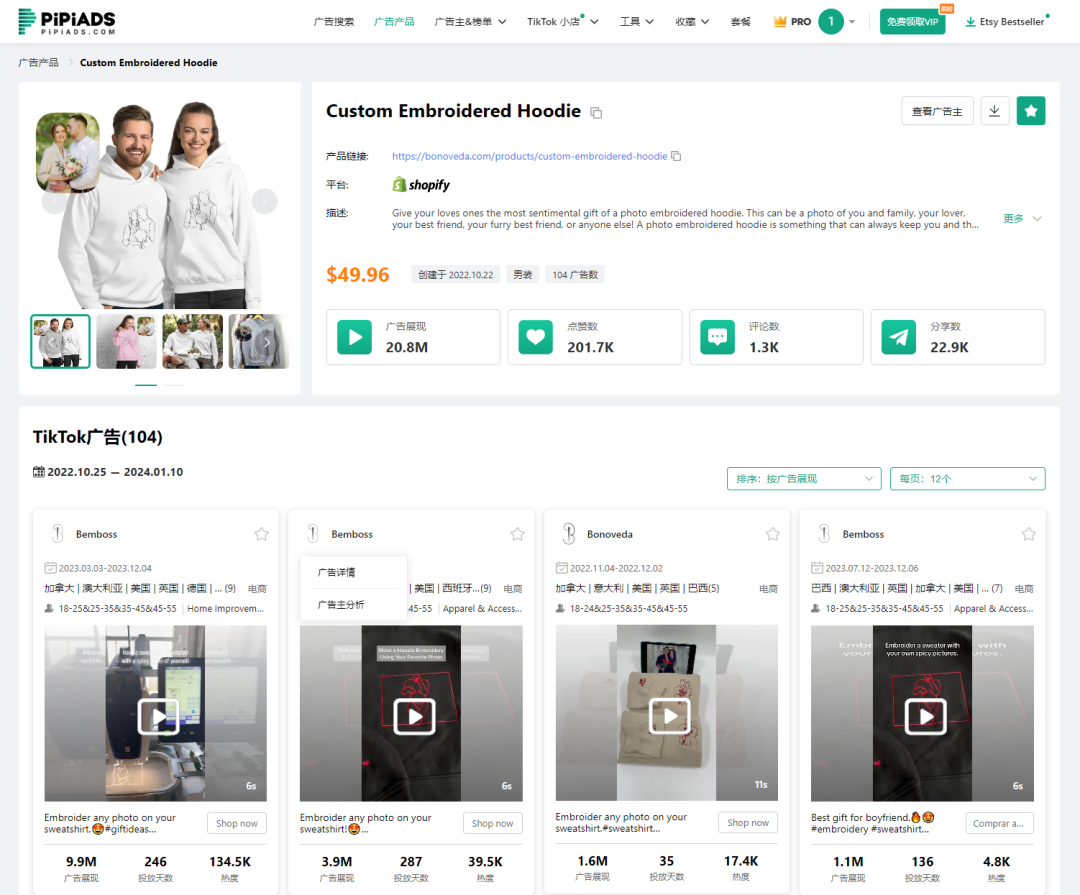Copy the product title using copy icon
1080x895 pixels.
[596, 112]
